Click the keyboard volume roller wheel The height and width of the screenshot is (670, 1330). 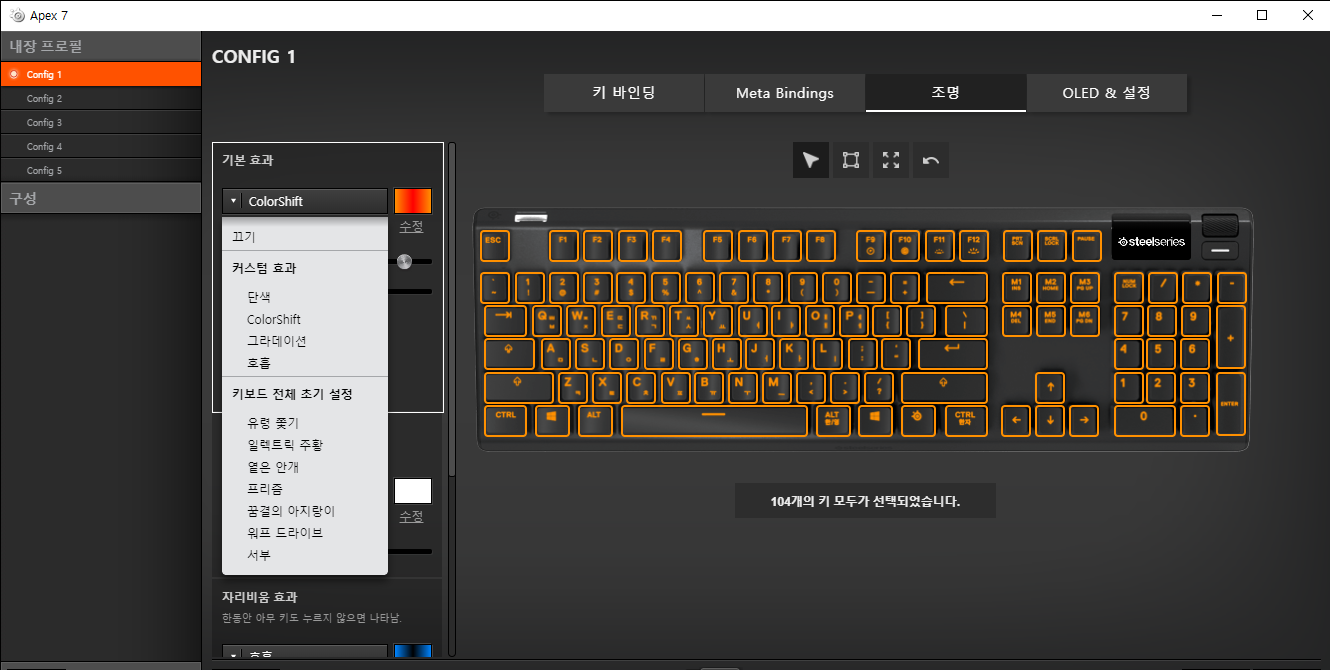1219,226
